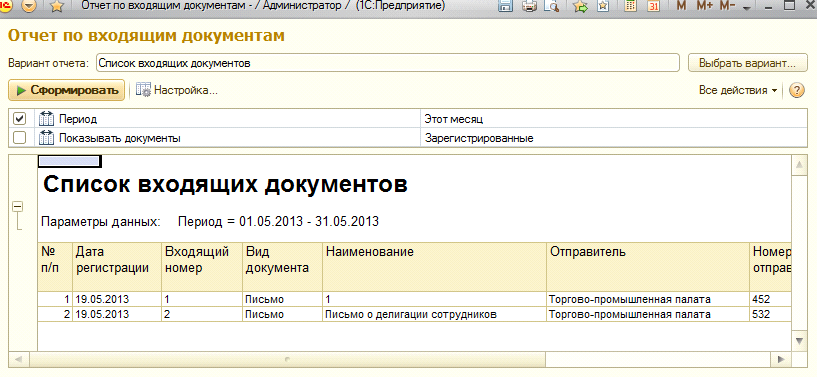Click the Список входящих документов report title
The image size is (817, 377).
click(x=225, y=184)
